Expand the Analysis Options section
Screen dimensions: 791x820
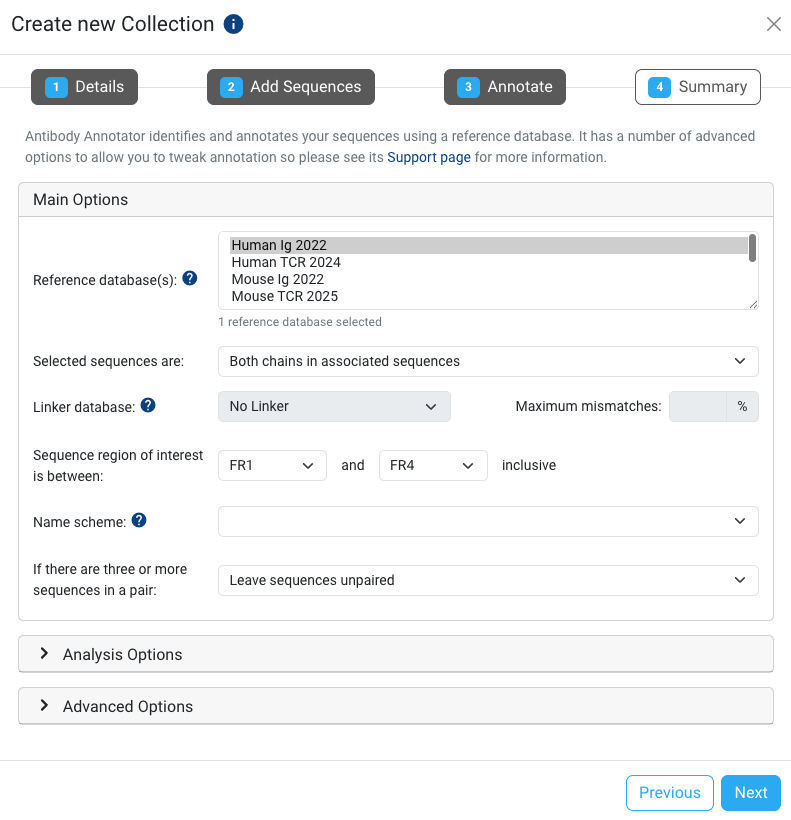(122, 654)
